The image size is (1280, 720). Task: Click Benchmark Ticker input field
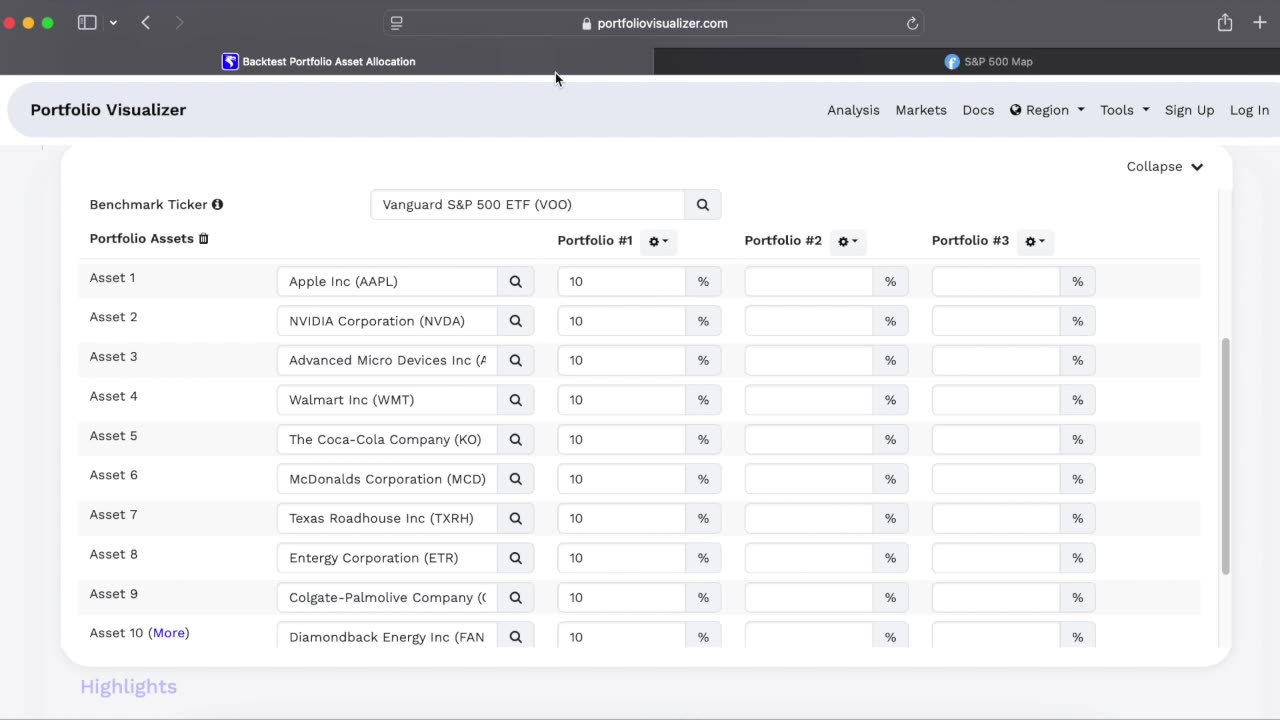(x=528, y=205)
